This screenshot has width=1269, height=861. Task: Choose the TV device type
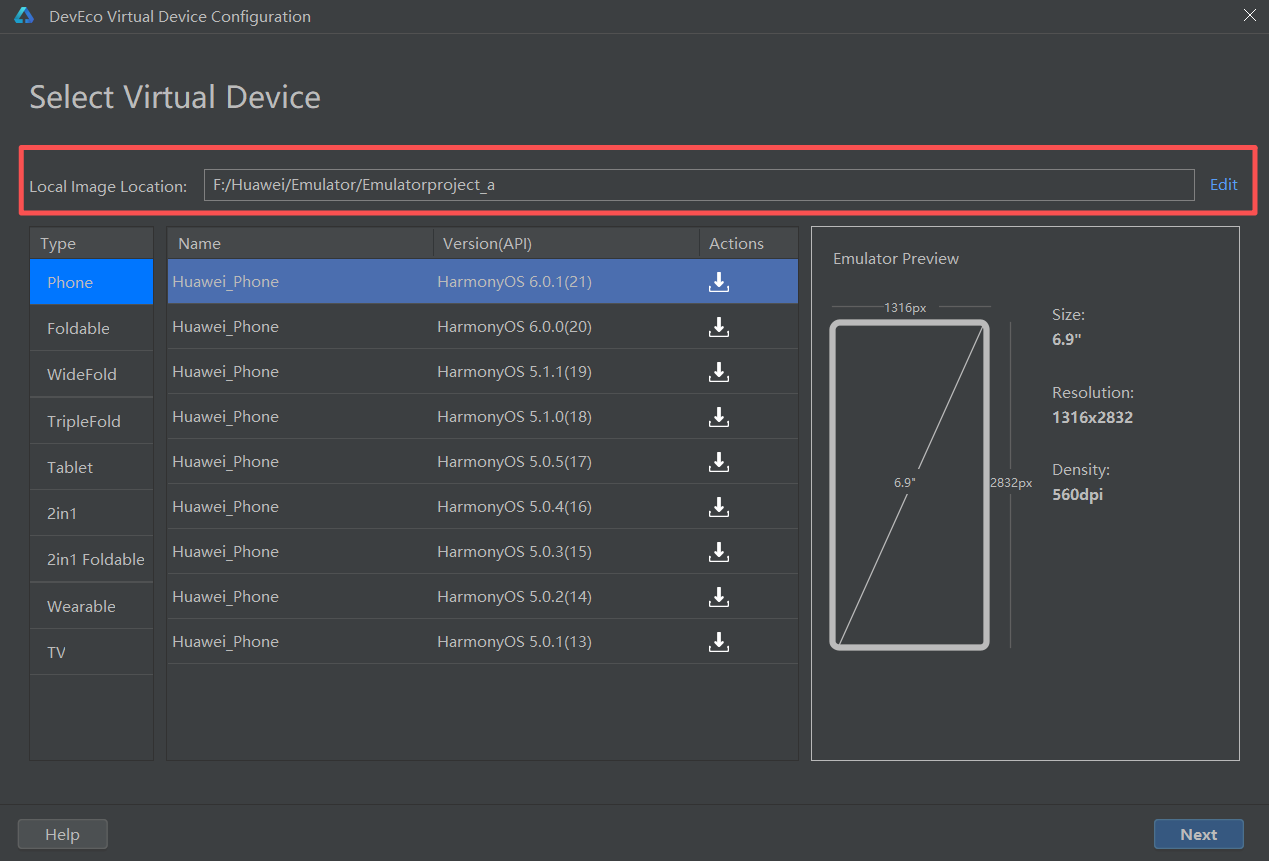(91, 652)
